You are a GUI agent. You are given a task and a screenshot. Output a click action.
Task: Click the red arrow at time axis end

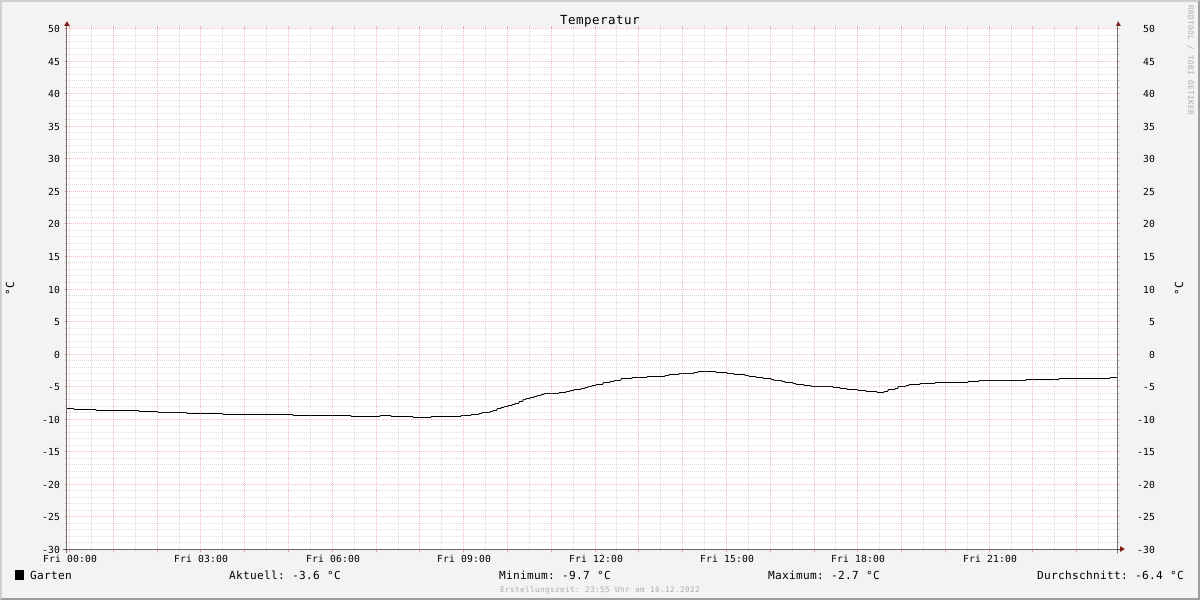pos(1122,549)
